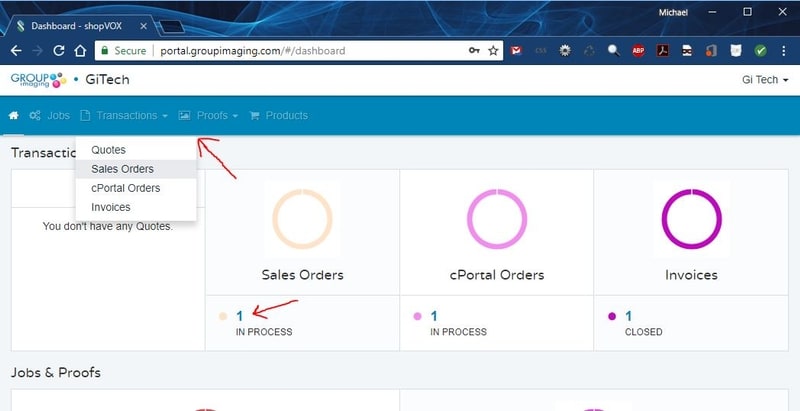Screen dimensions: 800x411
Task: Open the 1 Closed Invoices link
Action: pos(629,316)
